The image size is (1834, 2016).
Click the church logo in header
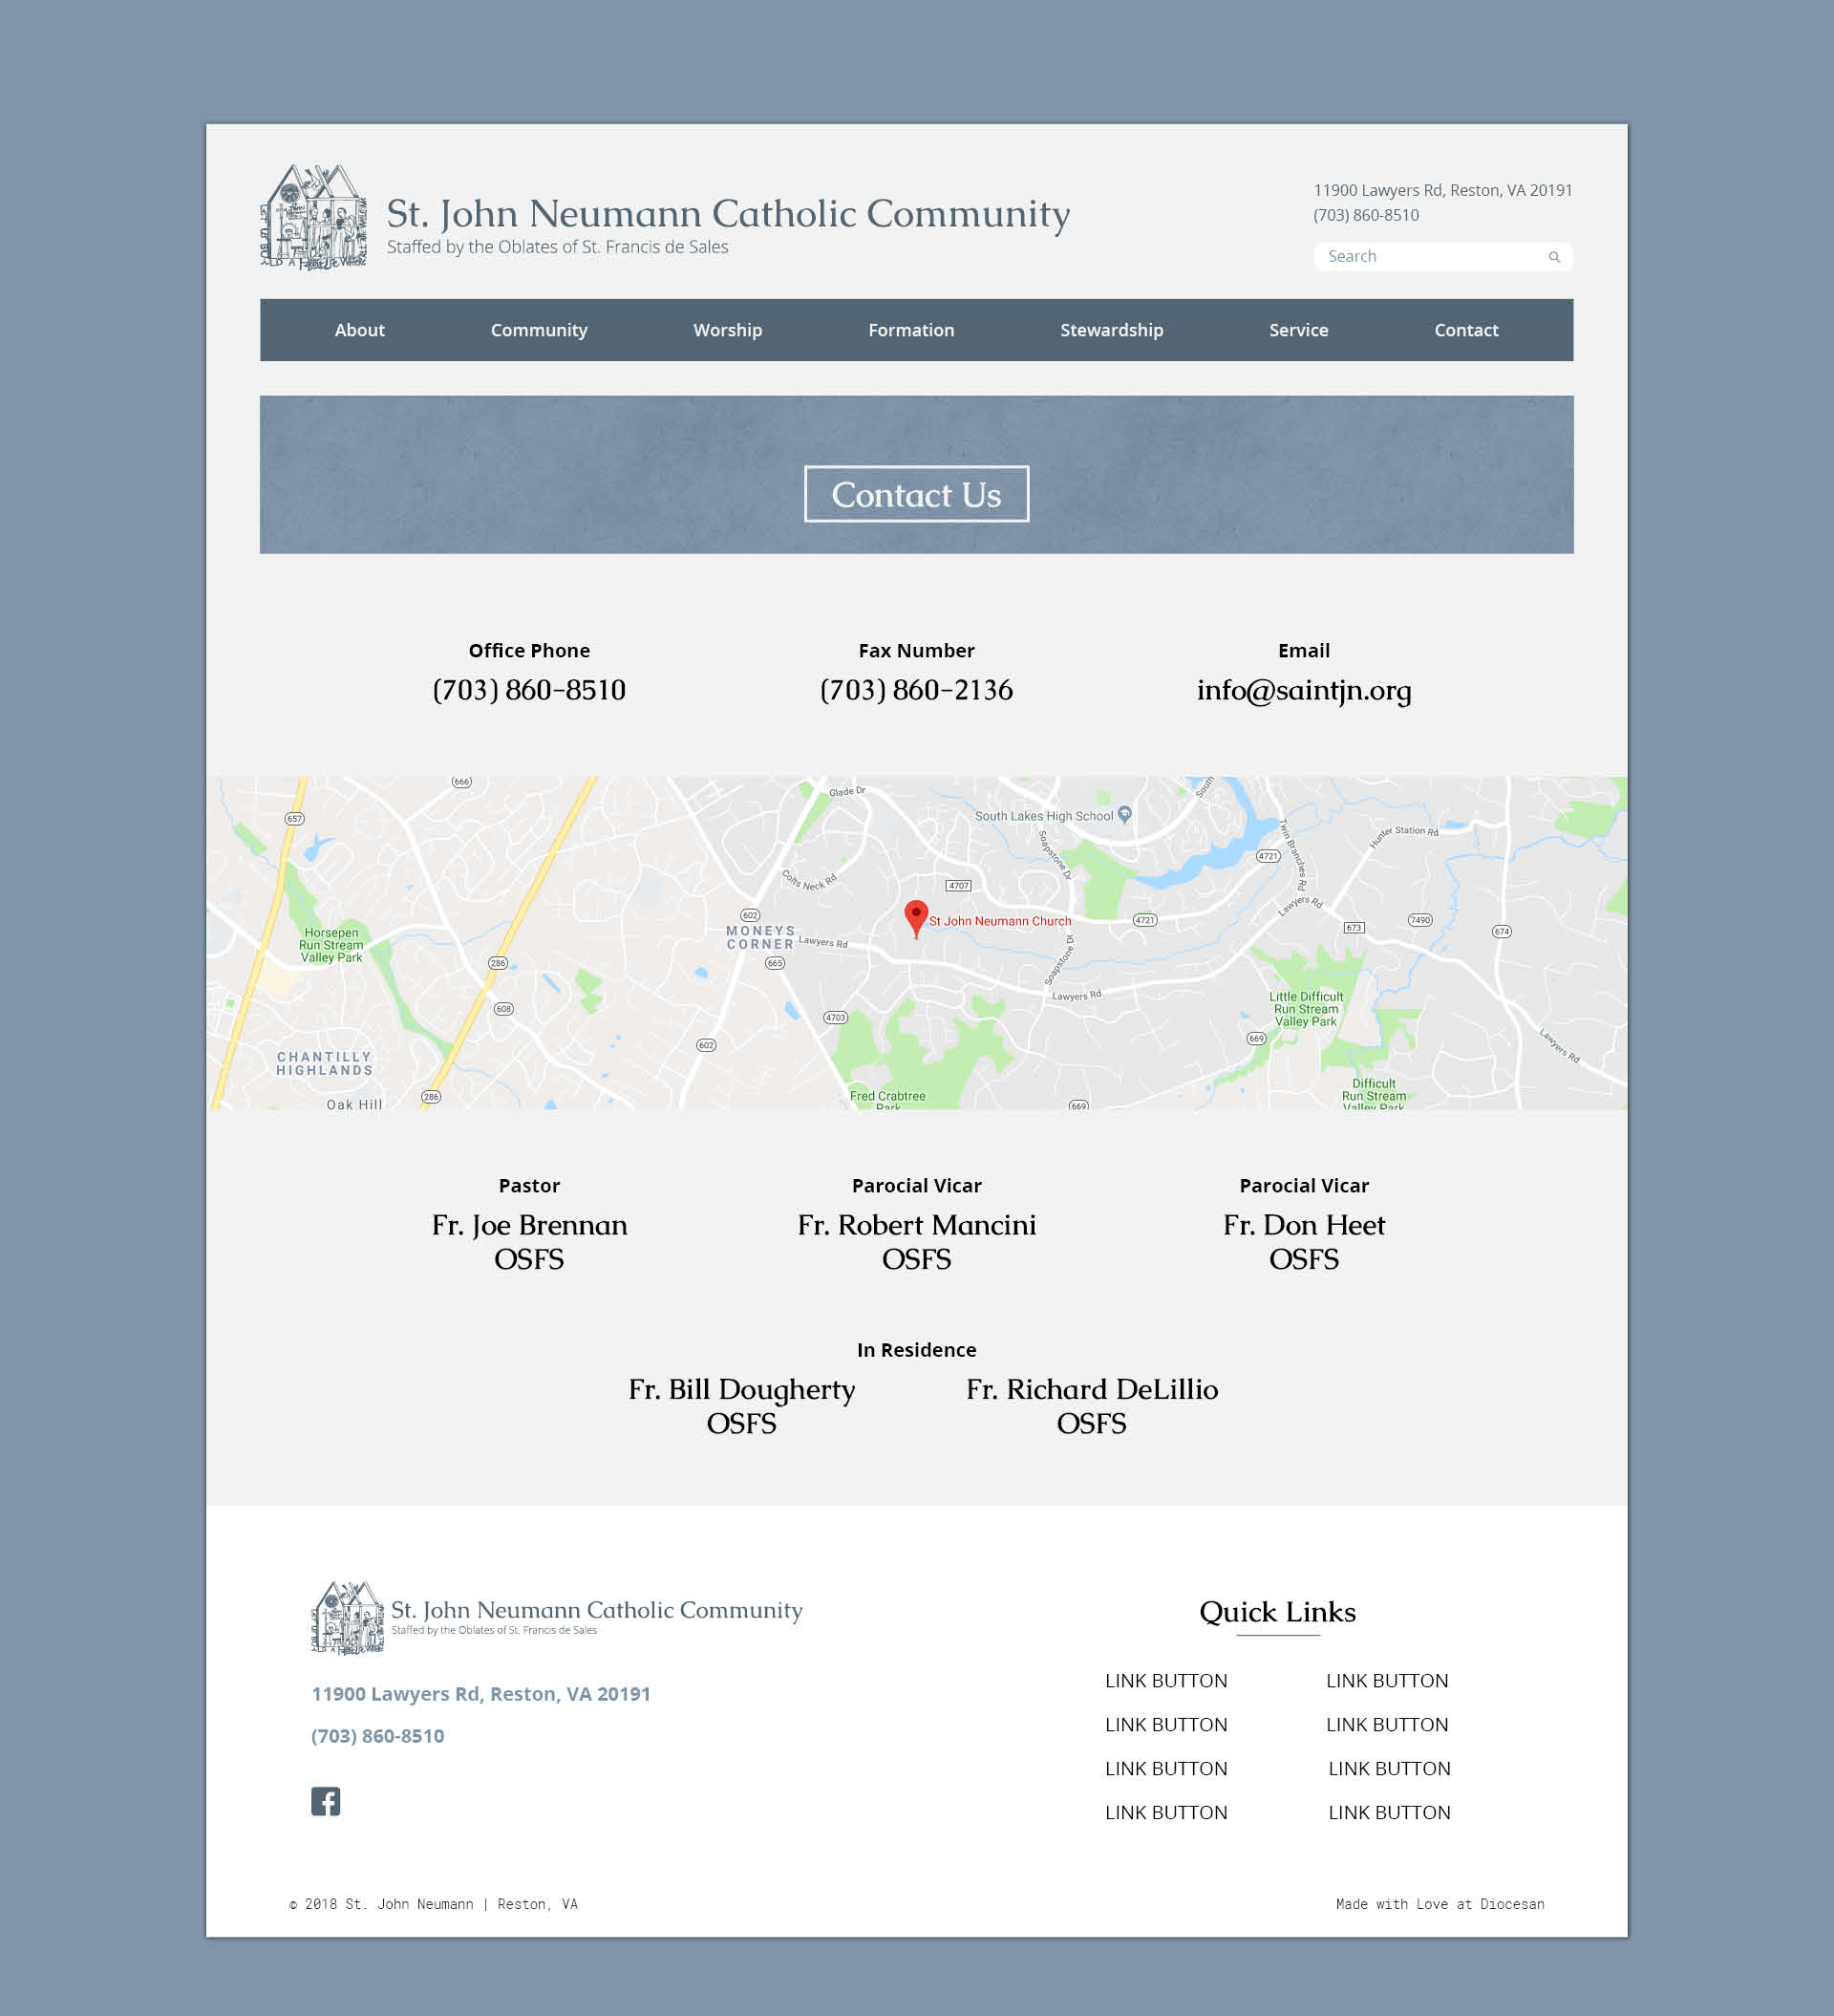click(x=313, y=217)
